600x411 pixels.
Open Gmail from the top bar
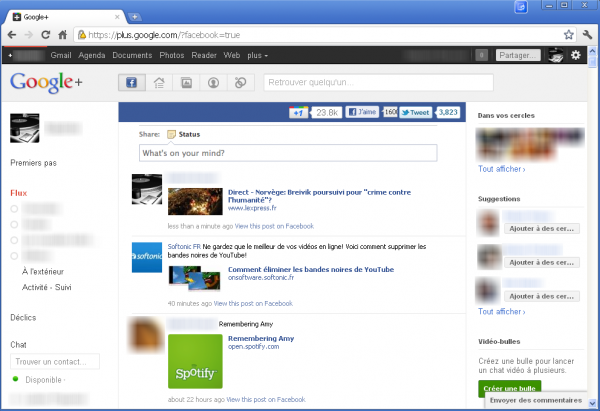tap(61, 55)
